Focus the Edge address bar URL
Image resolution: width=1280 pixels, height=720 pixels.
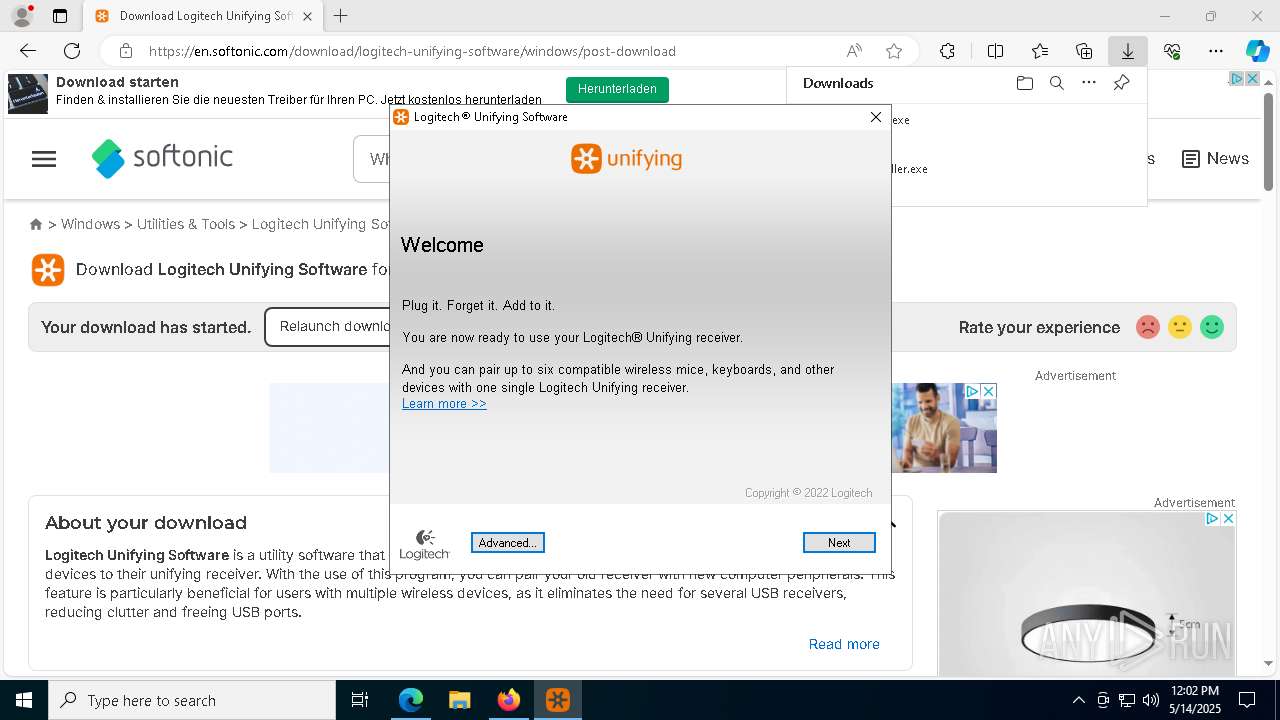pos(412,51)
